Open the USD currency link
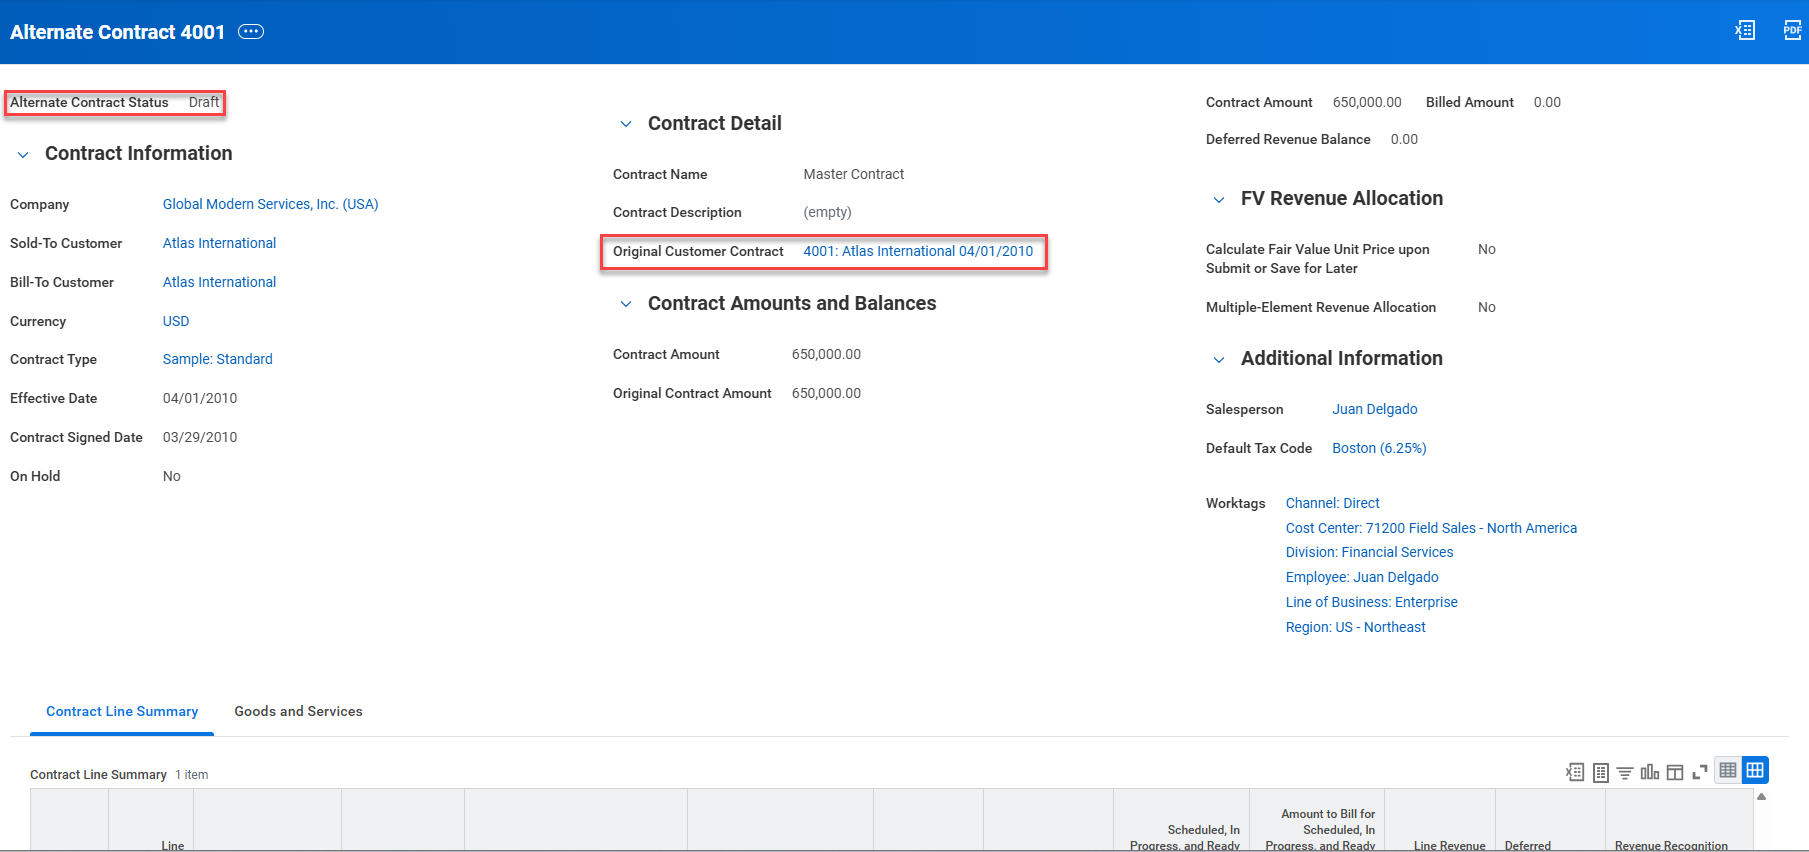The height and width of the screenshot is (852, 1809). (x=176, y=321)
